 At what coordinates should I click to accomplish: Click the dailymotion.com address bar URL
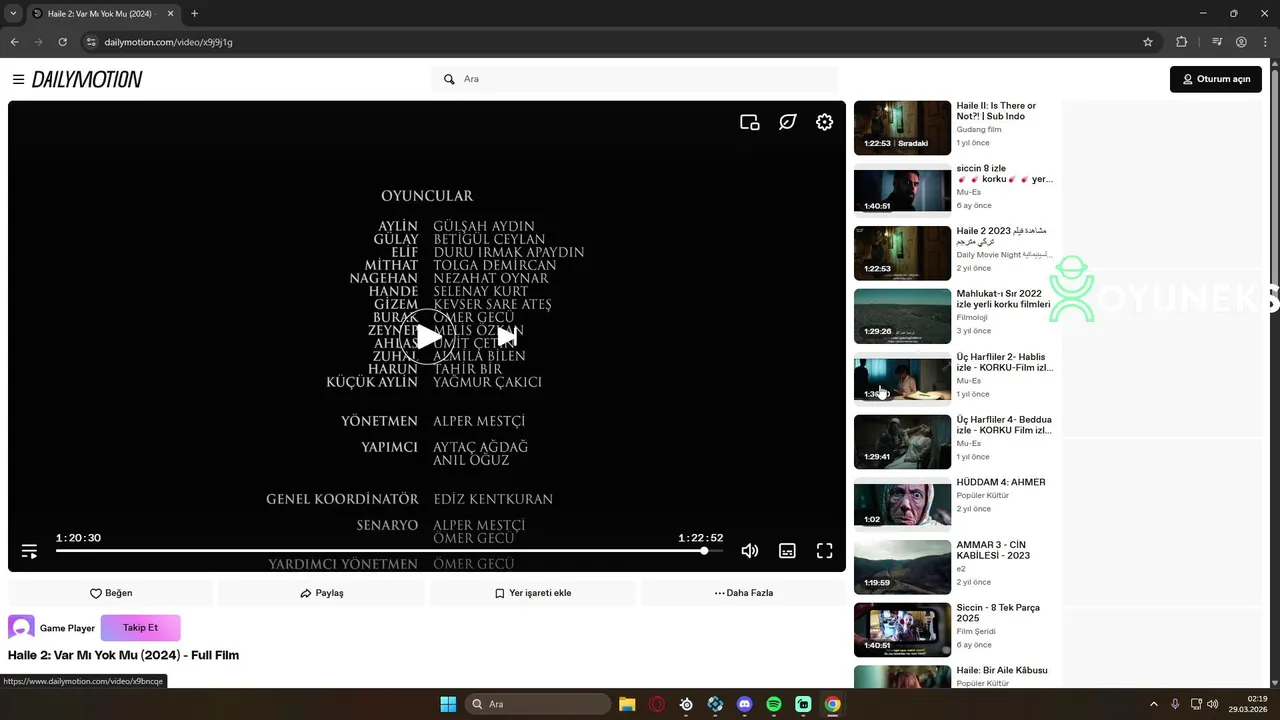pyautogui.click(x=168, y=42)
